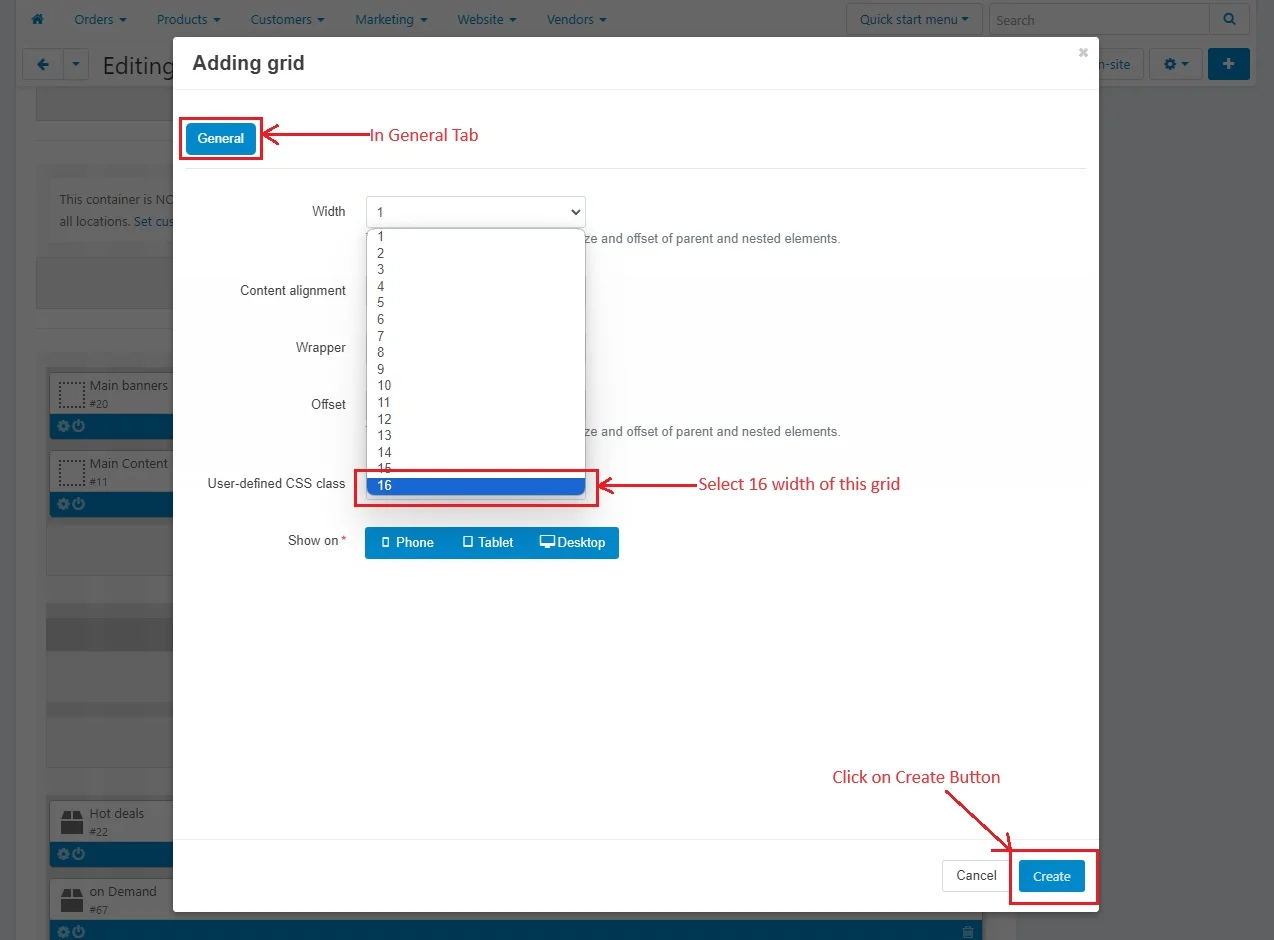1274x940 pixels.
Task: Click the Create button
Action: [x=1052, y=876]
